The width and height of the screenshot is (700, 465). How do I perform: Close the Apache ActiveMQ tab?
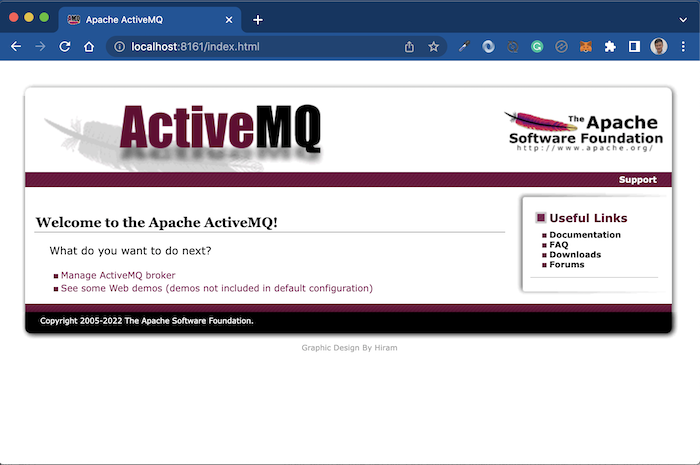(229, 20)
